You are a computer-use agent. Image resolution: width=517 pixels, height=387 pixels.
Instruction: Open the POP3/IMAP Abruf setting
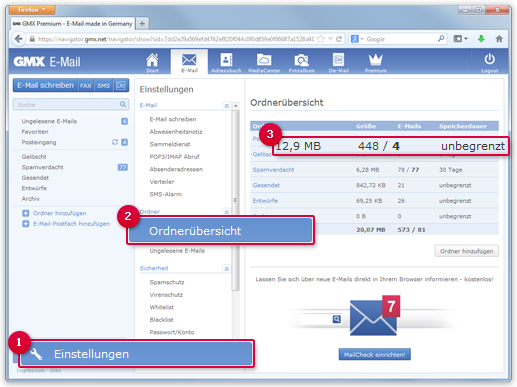tap(174, 157)
